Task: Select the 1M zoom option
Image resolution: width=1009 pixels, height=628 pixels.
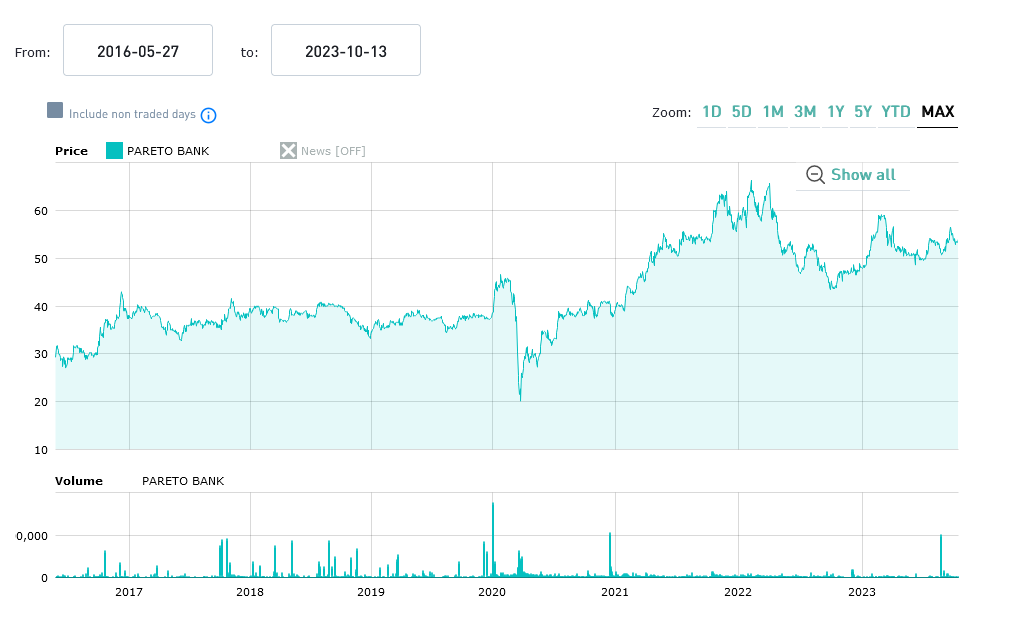Action: (x=773, y=112)
